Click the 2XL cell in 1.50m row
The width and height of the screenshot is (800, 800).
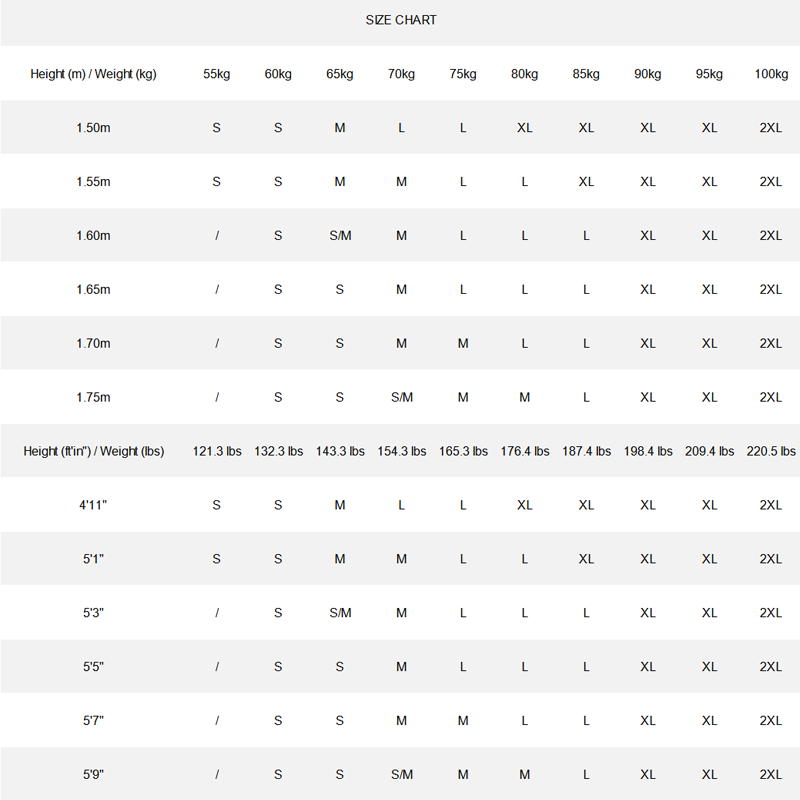(770, 128)
